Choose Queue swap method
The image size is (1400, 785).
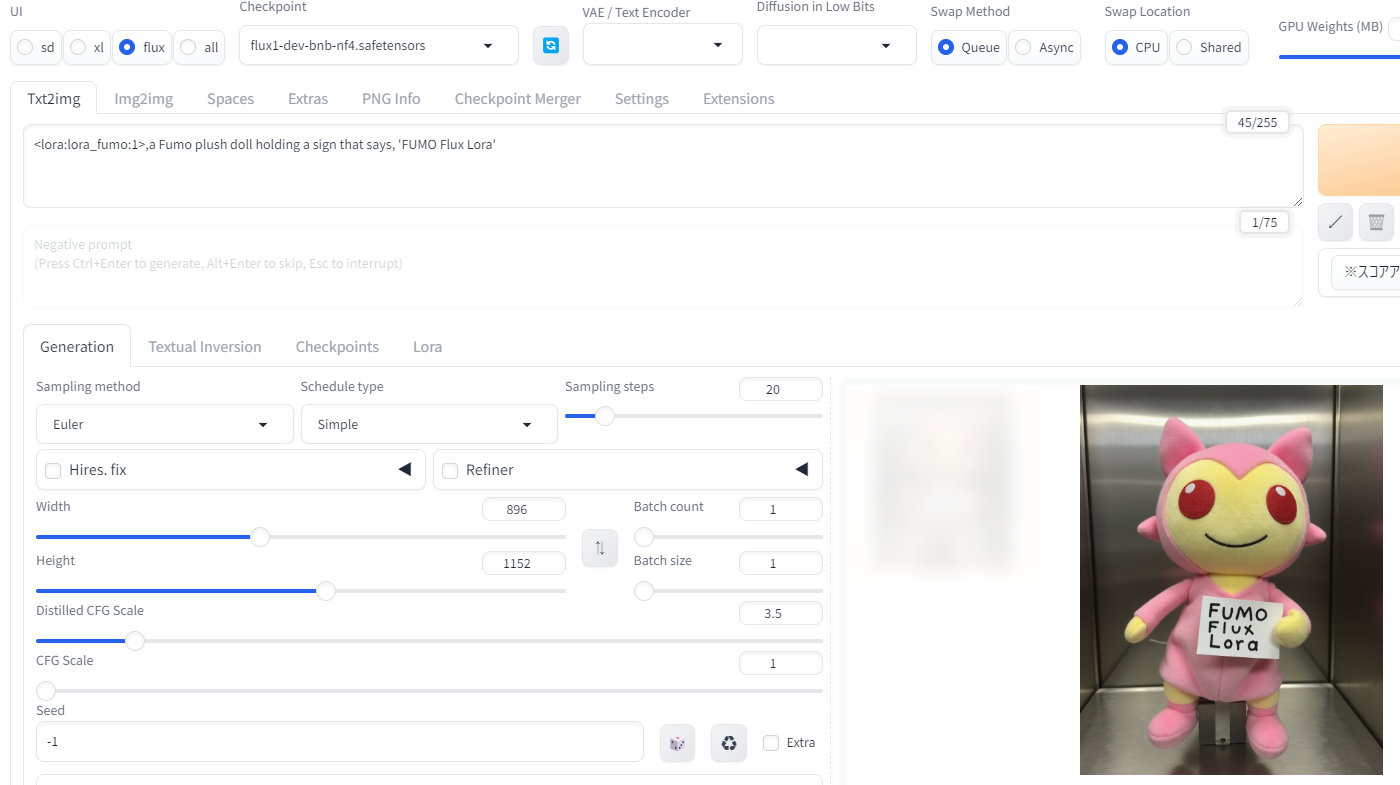click(x=969, y=47)
